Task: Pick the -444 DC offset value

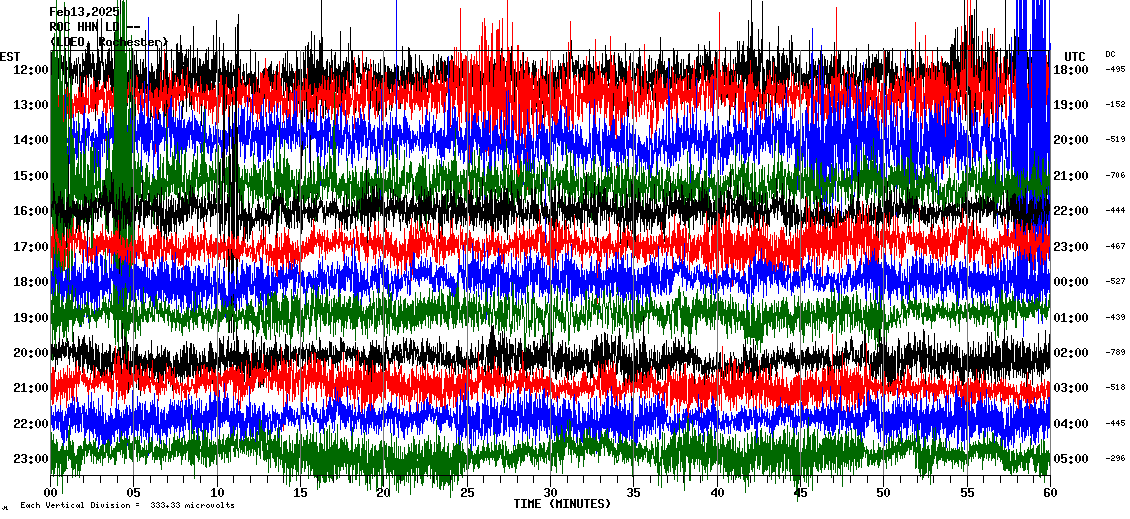Action: [1116, 210]
